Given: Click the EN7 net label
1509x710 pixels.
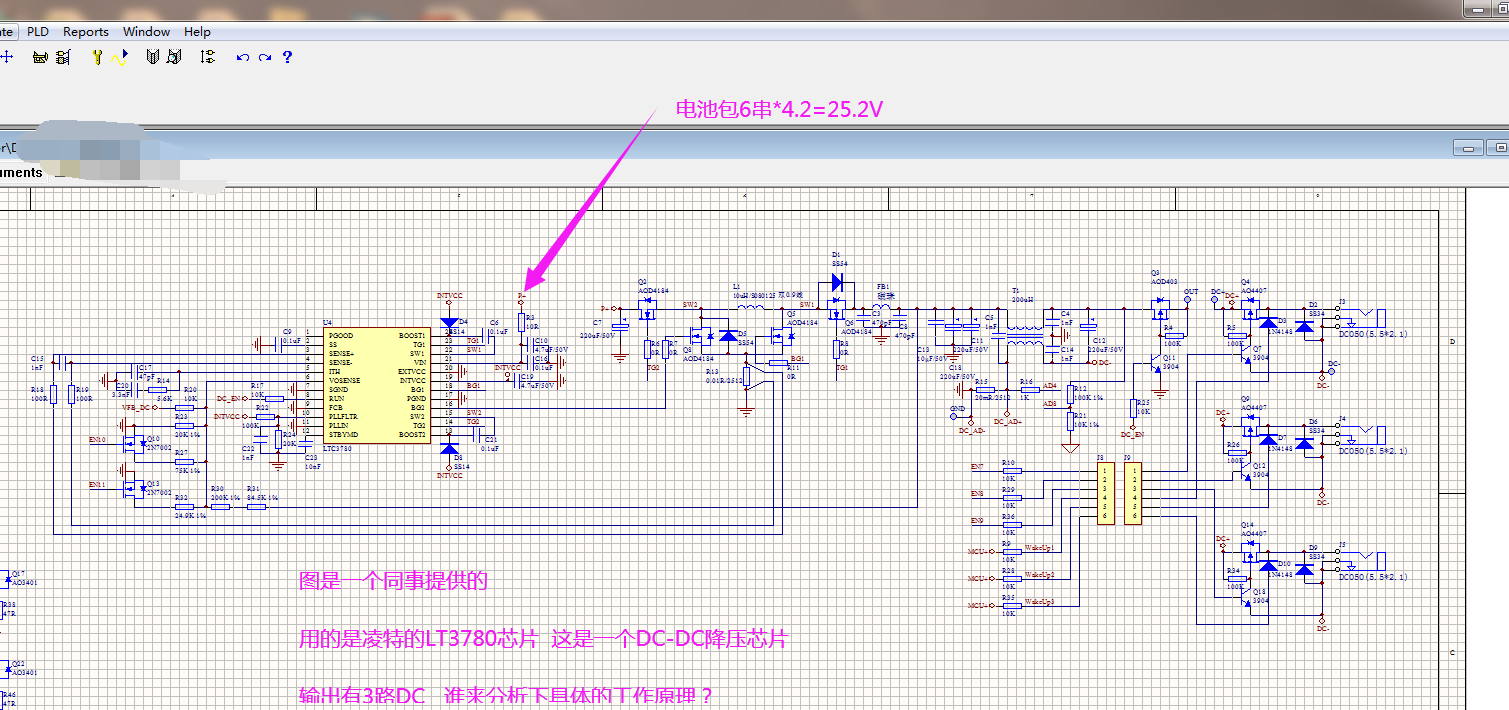Looking at the screenshot, I should (x=977, y=467).
